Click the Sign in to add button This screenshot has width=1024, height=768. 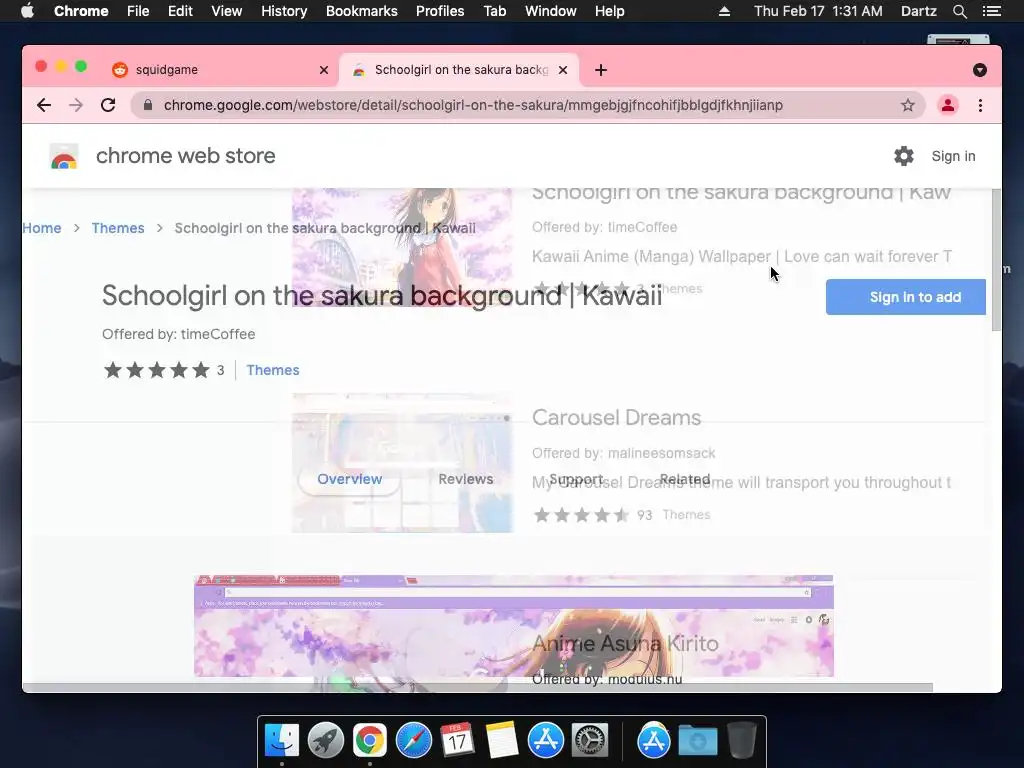click(906, 297)
